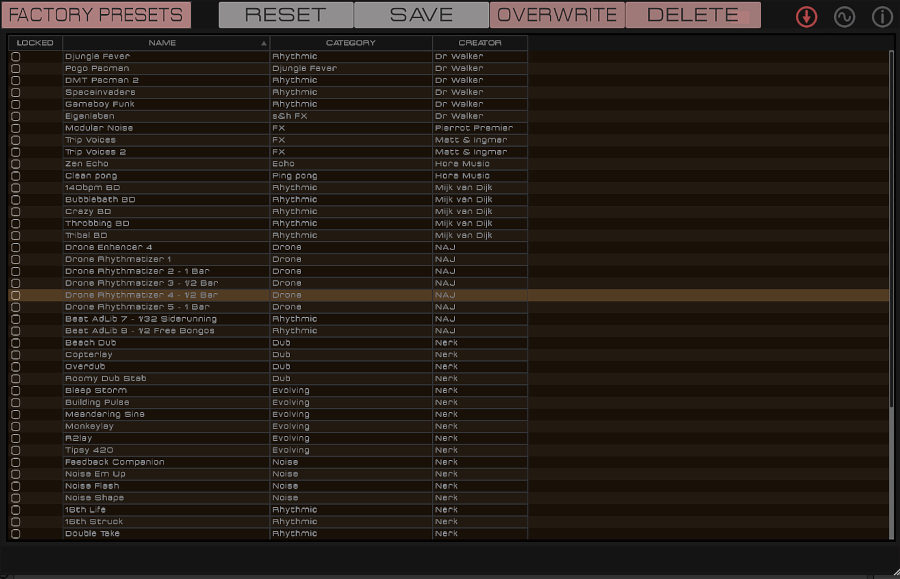Sort presets by Creator column header
This screenshot has width=900, height=579.
coord(480,43)
